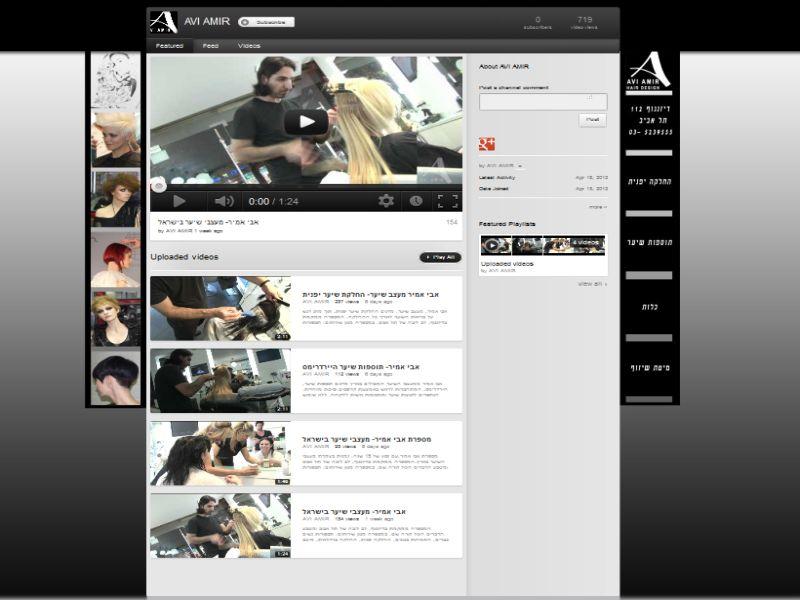
Task: Click the curly auburn hairstyle photo in left banner
Action: [x=115, y=199]
